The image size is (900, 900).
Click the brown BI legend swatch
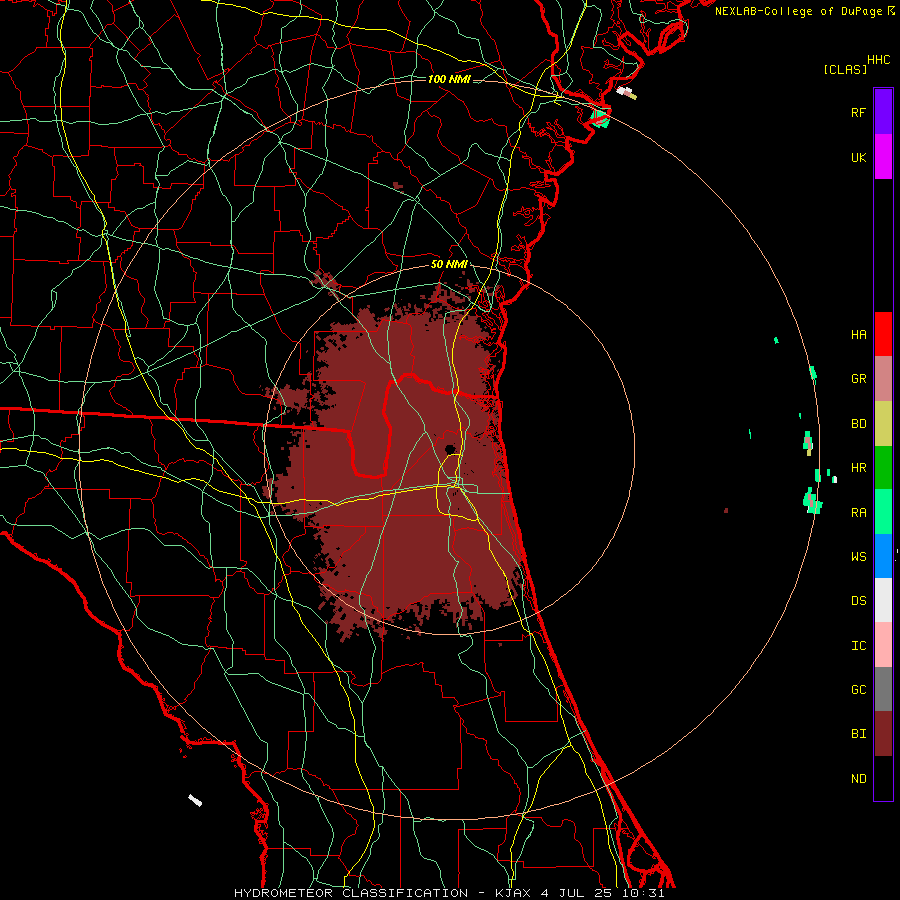(x=883, y=734)
